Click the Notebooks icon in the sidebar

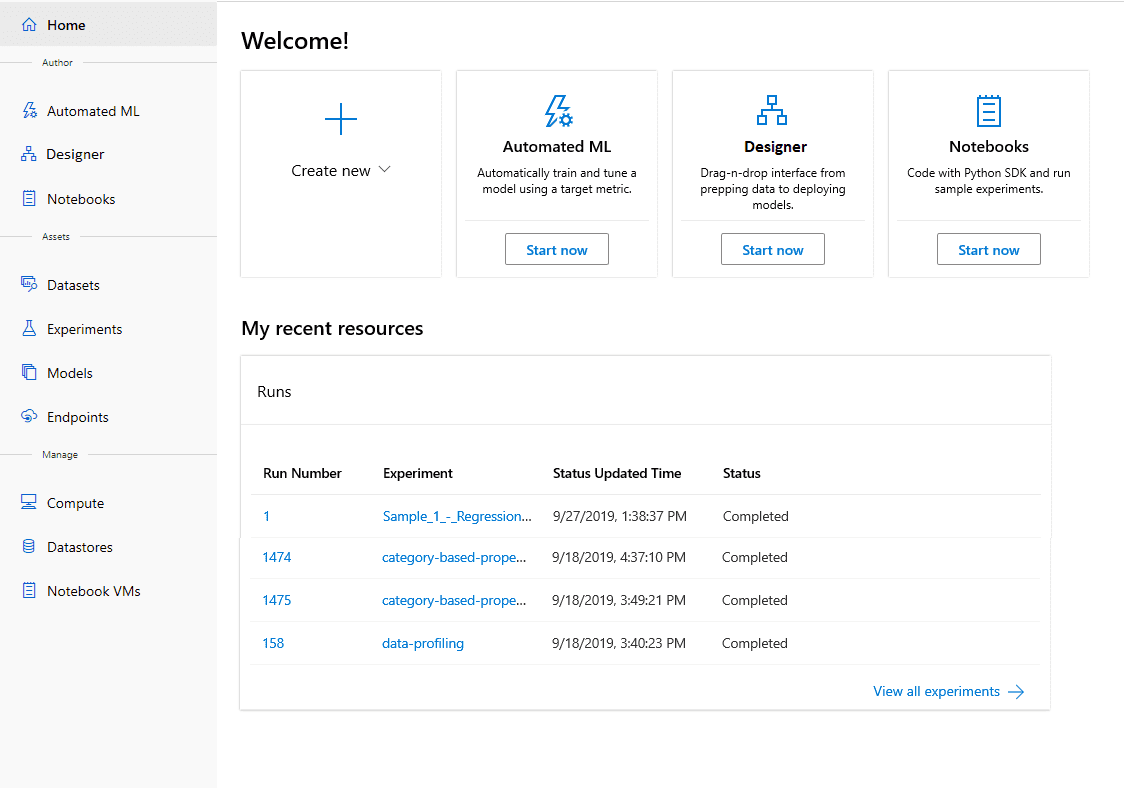click(29, 199)
